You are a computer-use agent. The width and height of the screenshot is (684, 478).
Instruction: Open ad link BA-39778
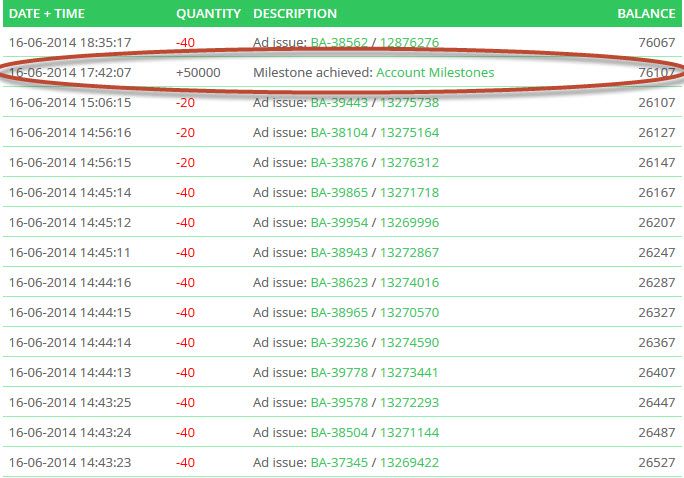tap(339, 373)
